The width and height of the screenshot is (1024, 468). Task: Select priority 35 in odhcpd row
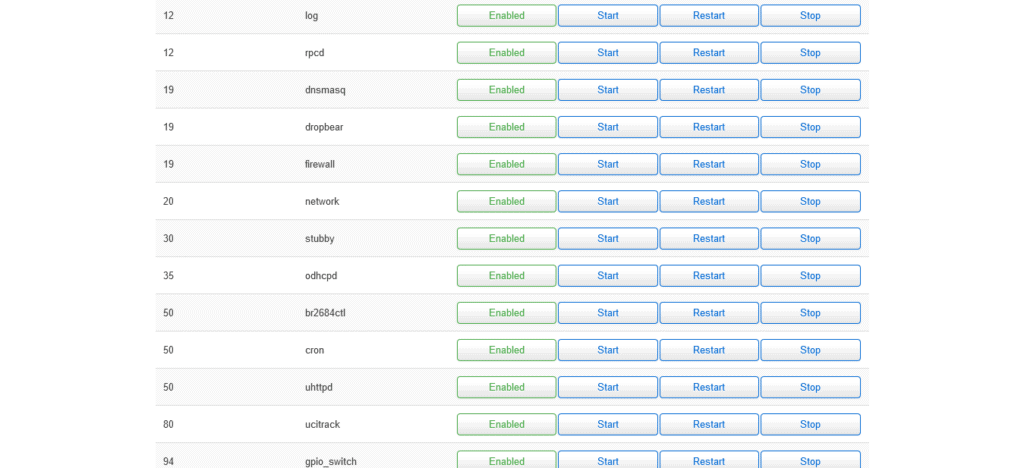[x=168, y=276]
